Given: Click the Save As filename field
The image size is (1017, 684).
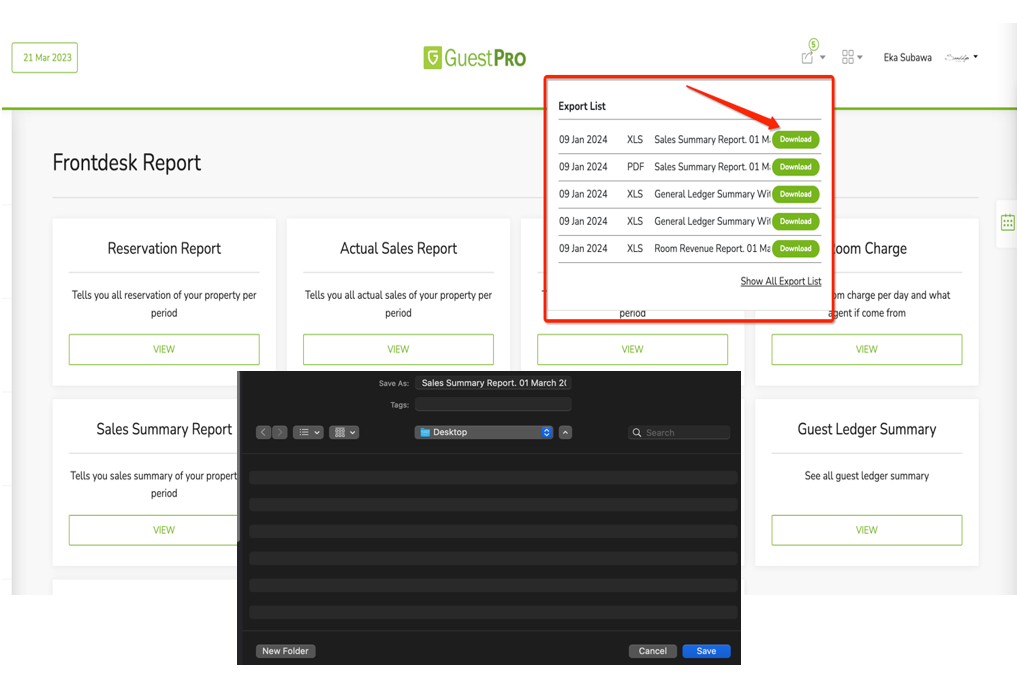Looking at the screenshot, I should point(493,382).
